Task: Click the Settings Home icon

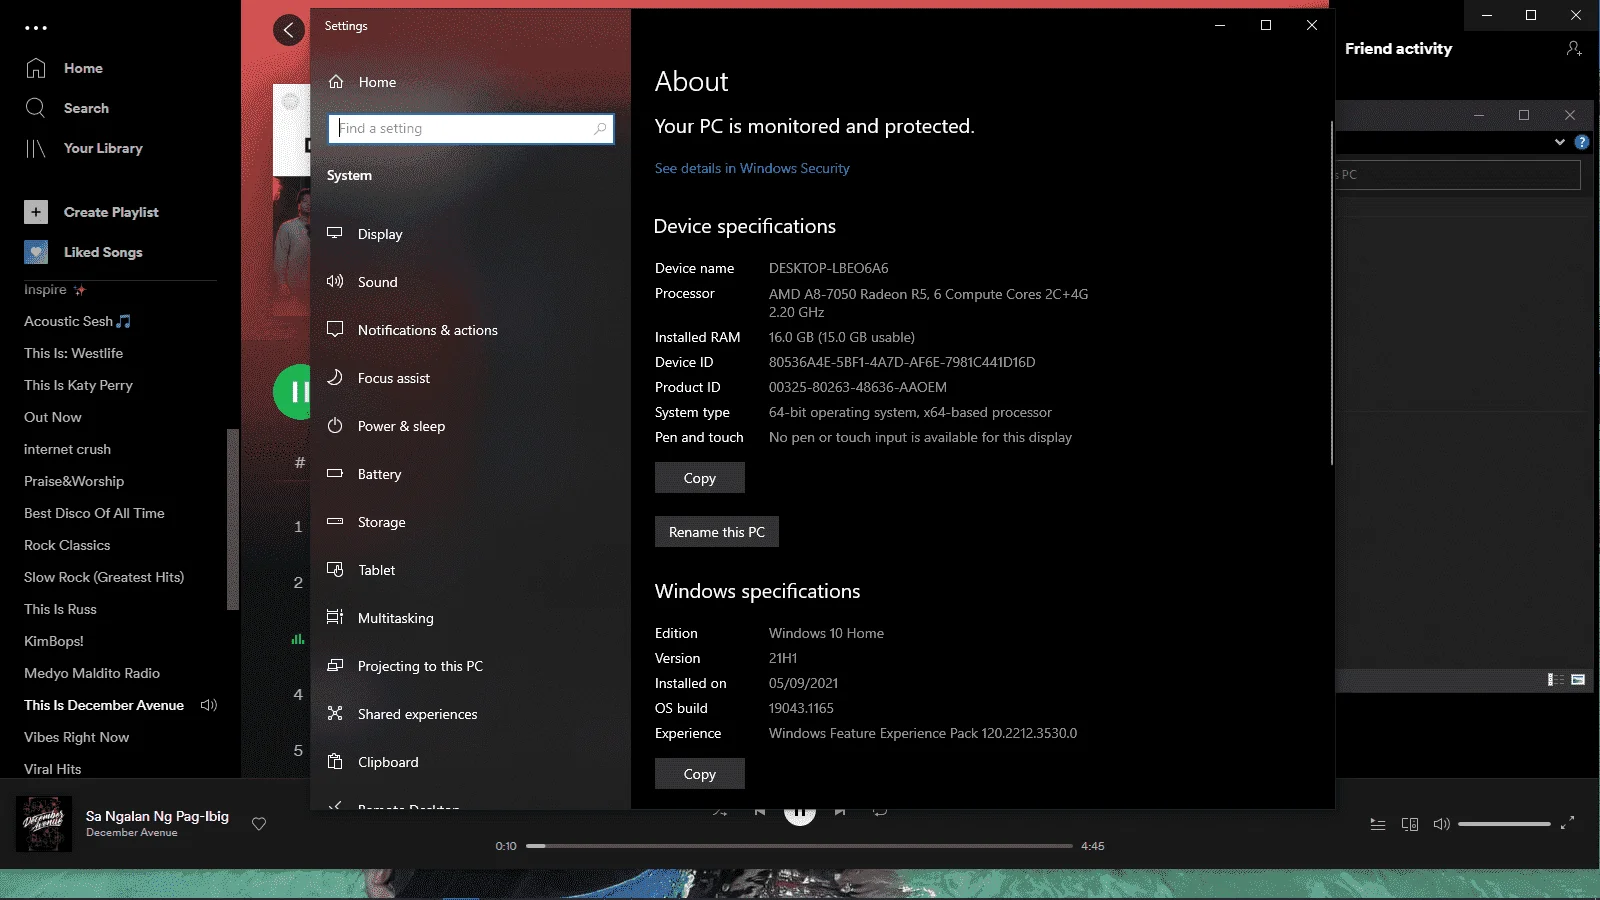Action: pos(336,82)
